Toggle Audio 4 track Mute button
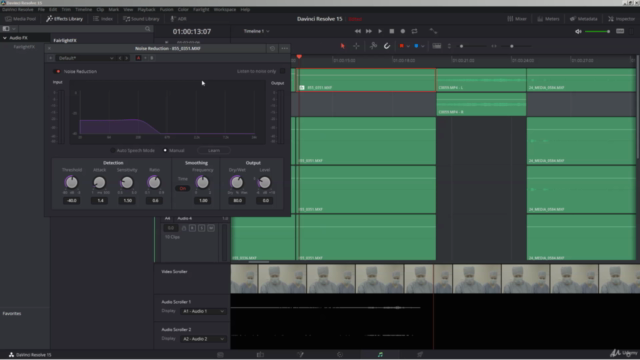The width and height of the screenshot is (640, 360). [211, 228]
